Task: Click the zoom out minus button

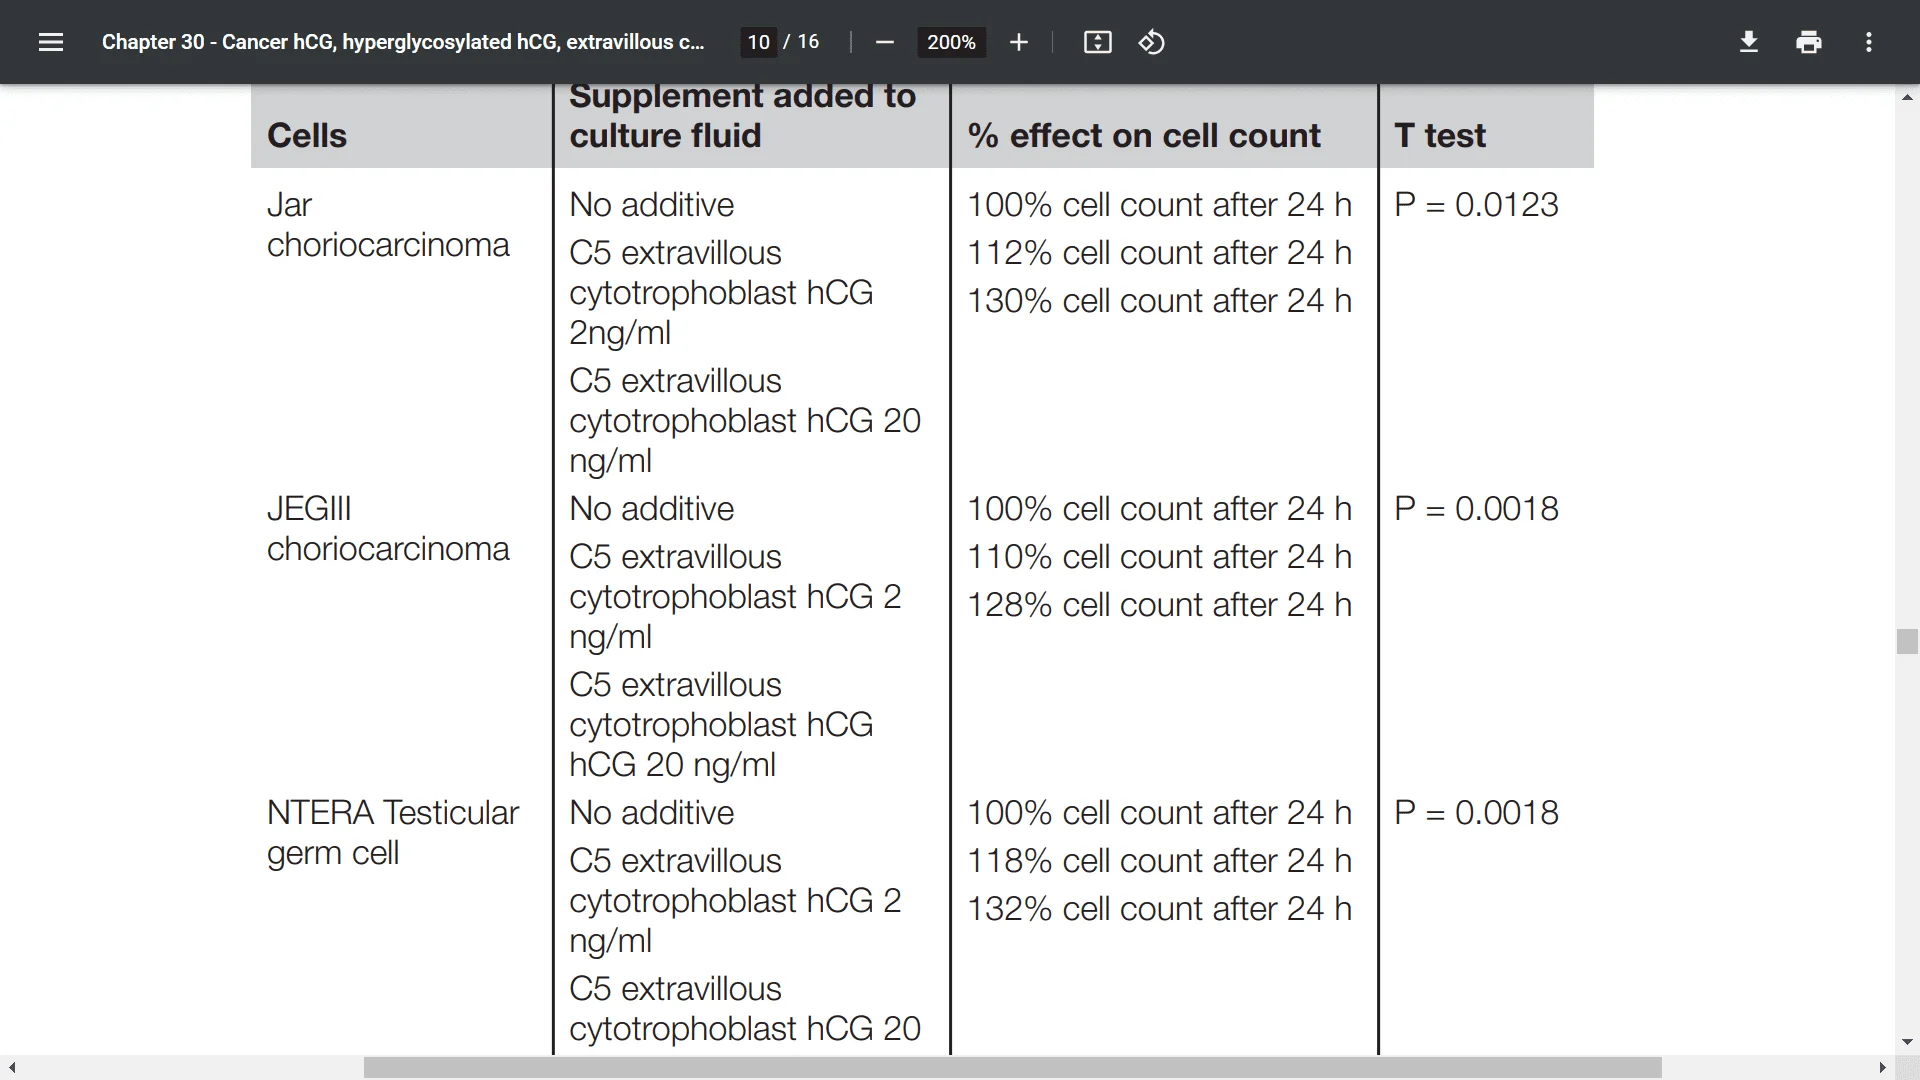Action: coord(885,44)
